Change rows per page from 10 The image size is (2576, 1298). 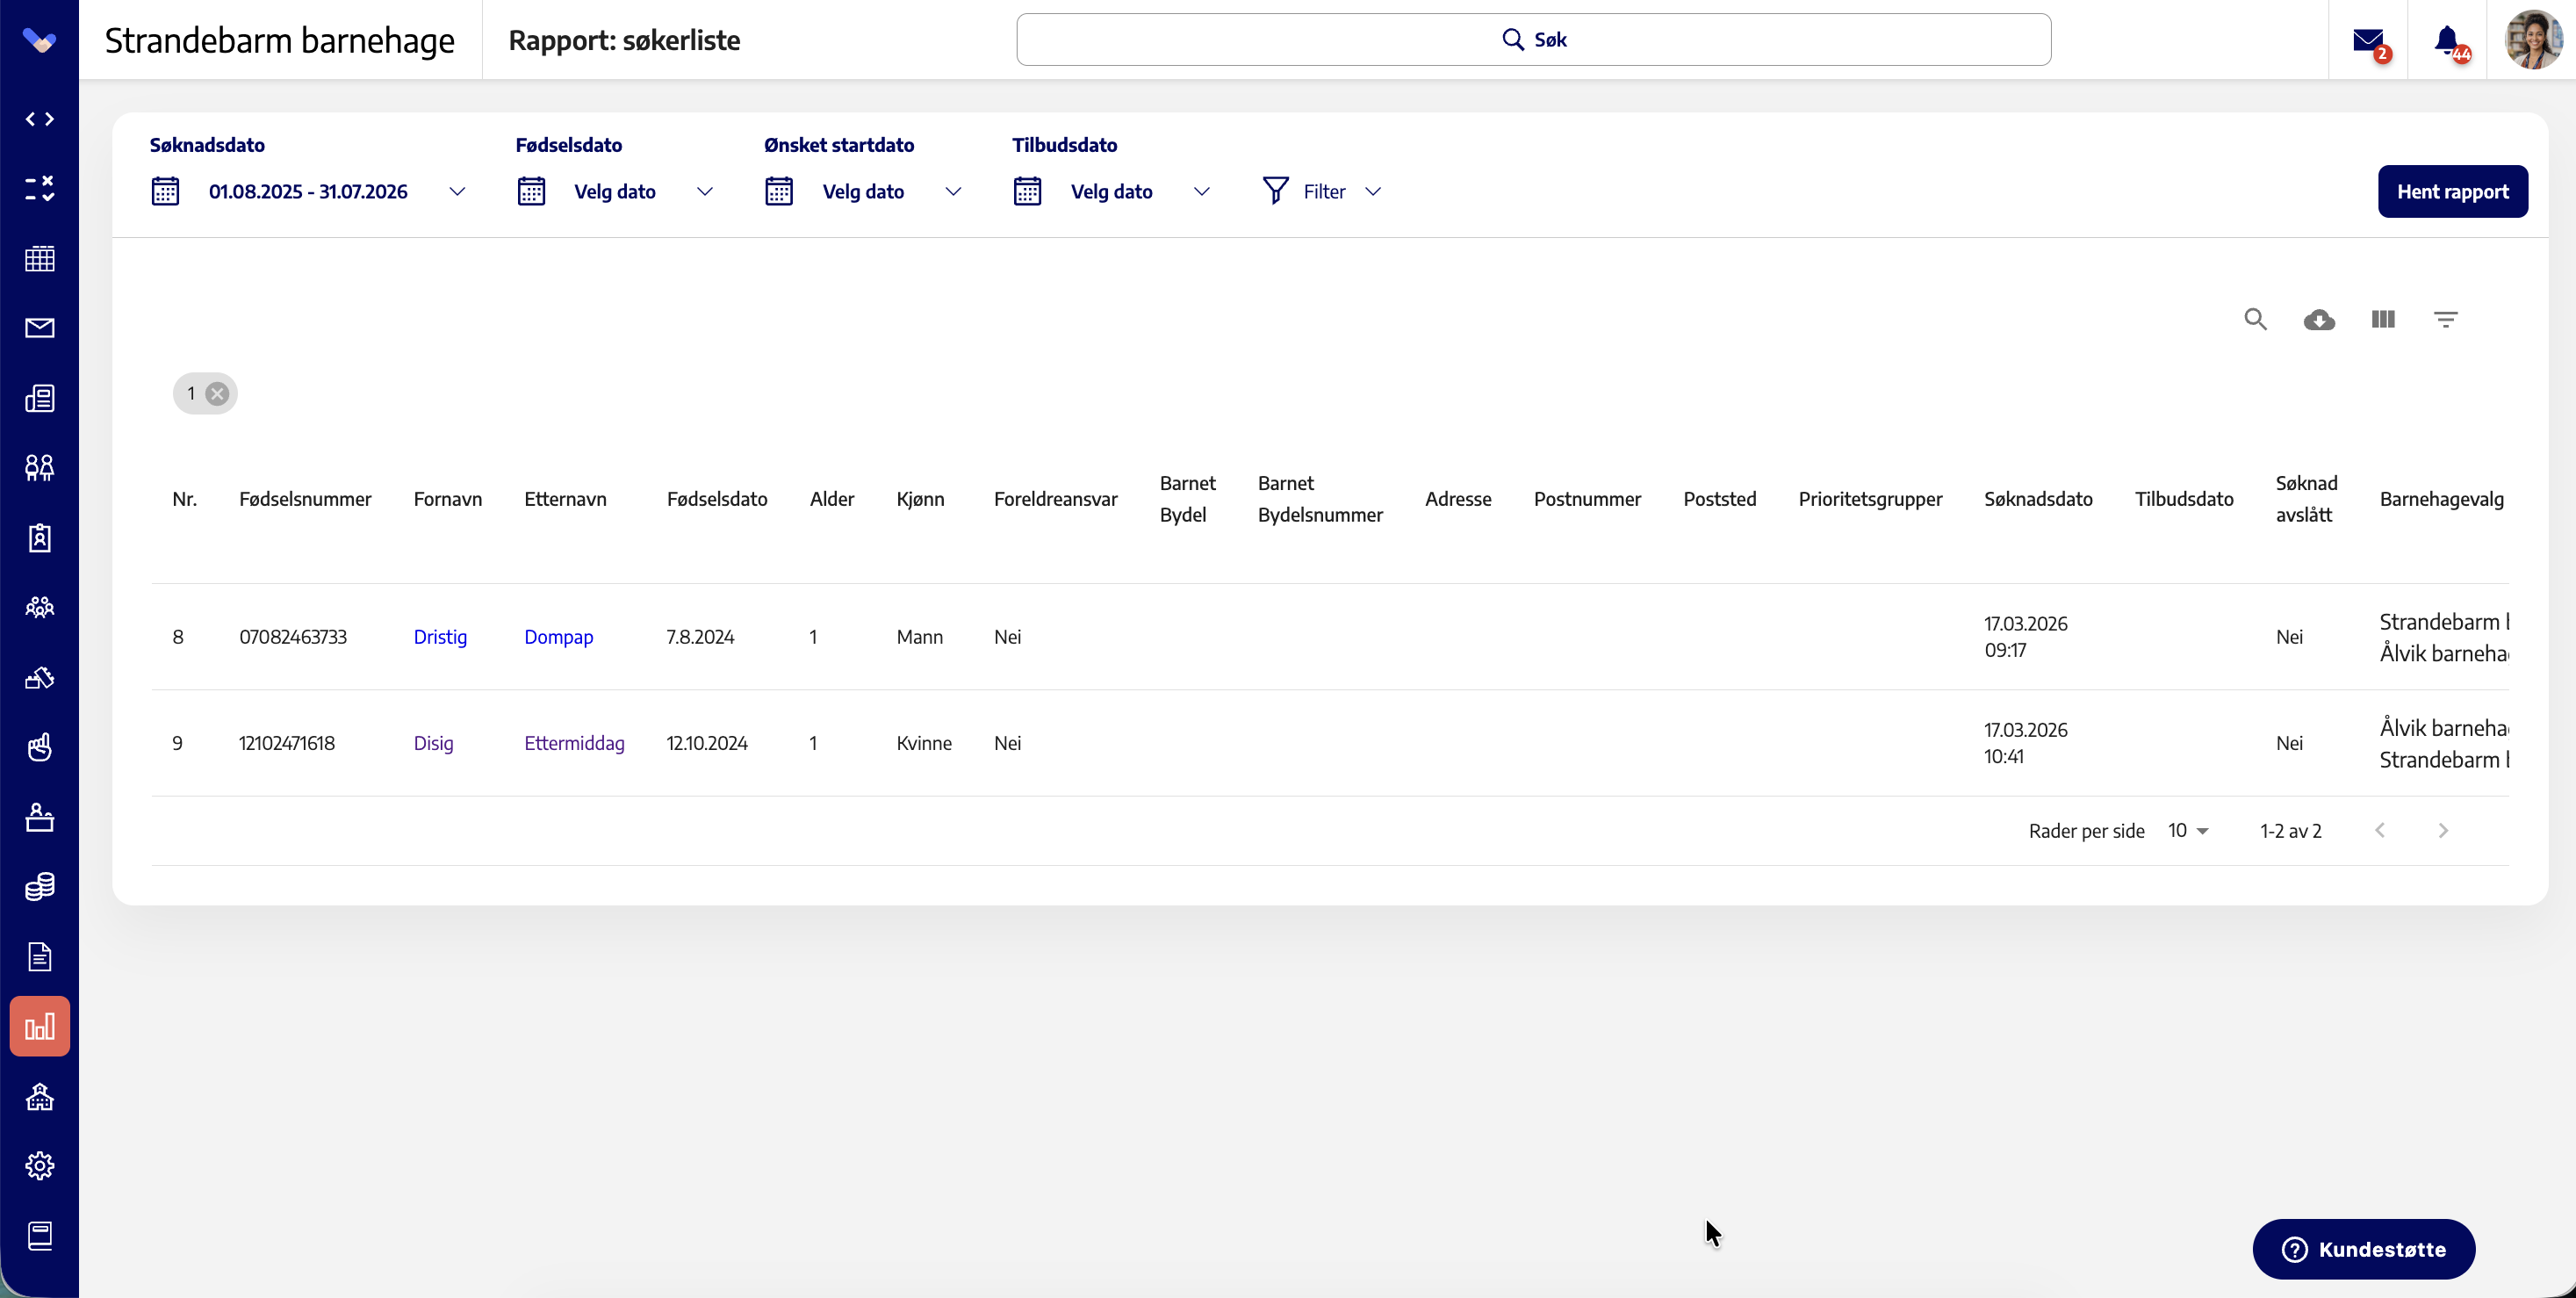[x=2188, y=831]
